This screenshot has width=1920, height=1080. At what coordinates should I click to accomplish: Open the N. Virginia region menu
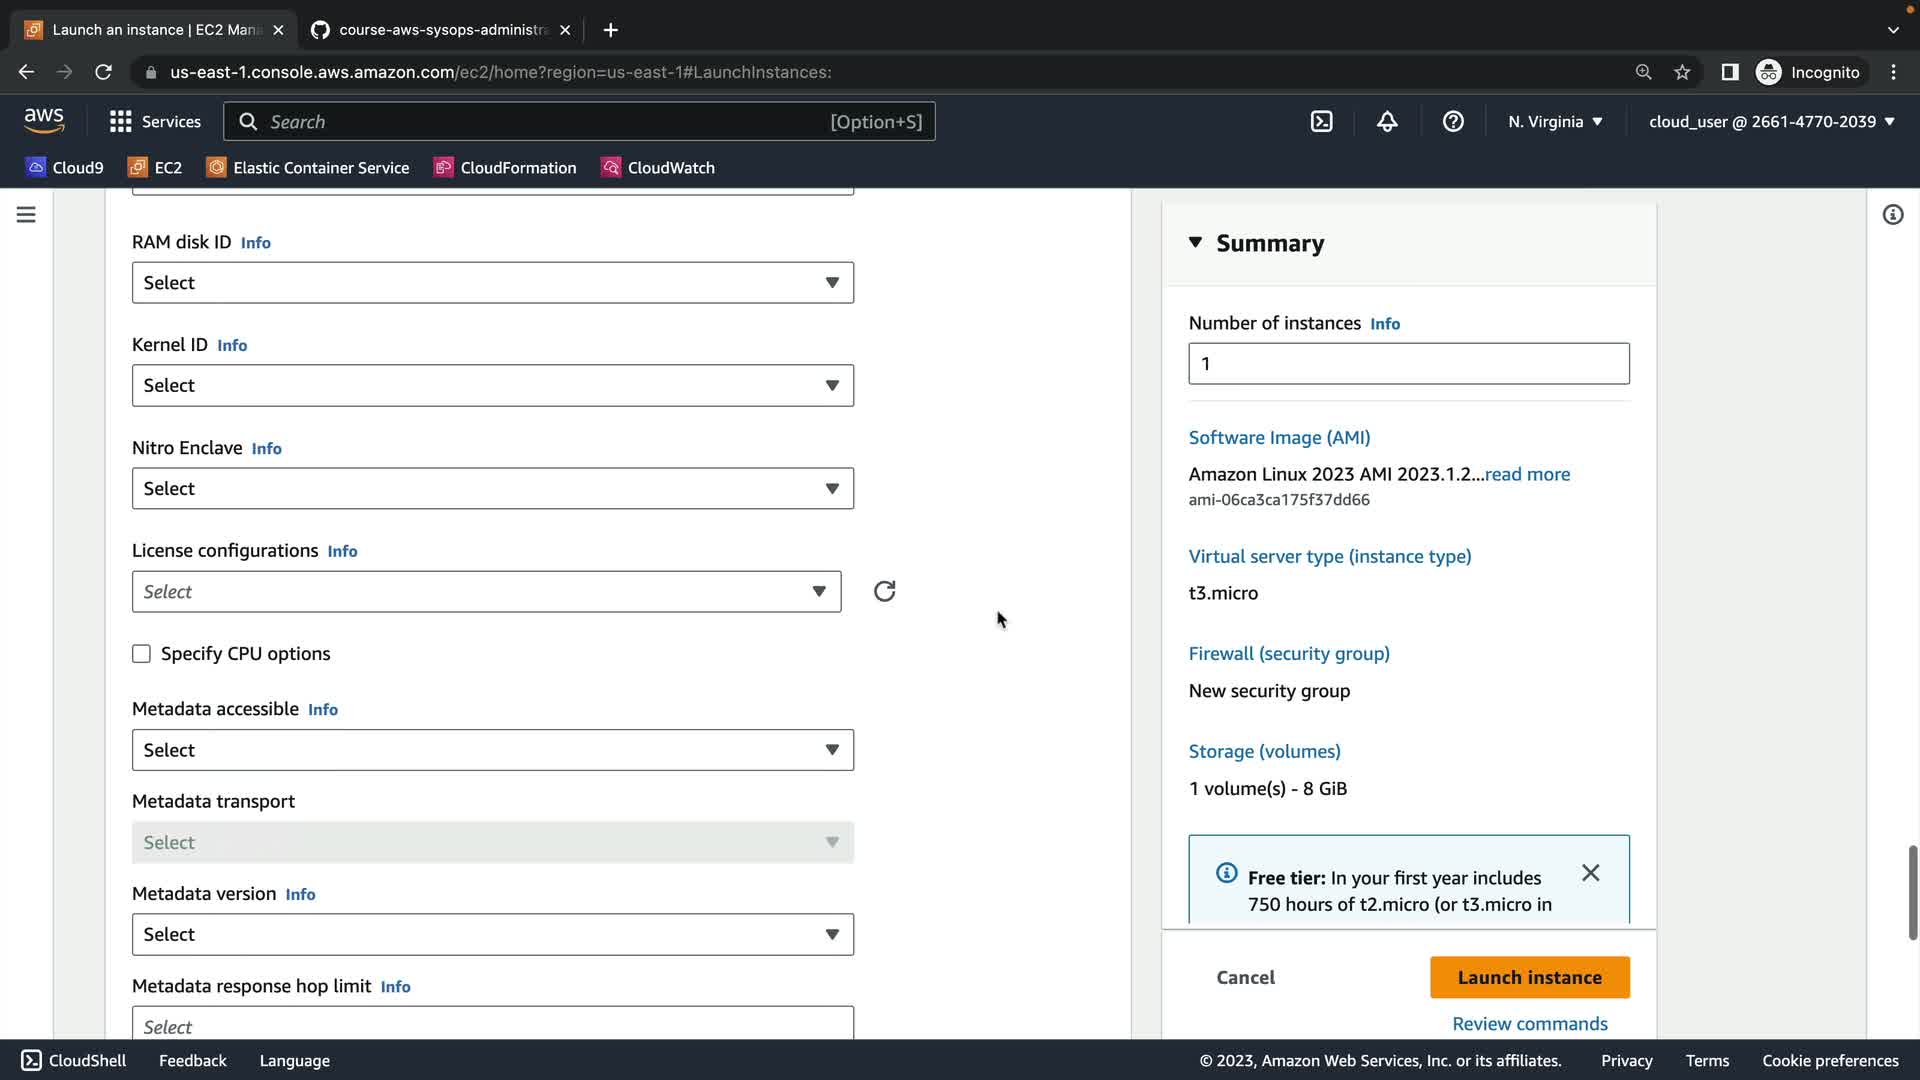pos(1555,122)
